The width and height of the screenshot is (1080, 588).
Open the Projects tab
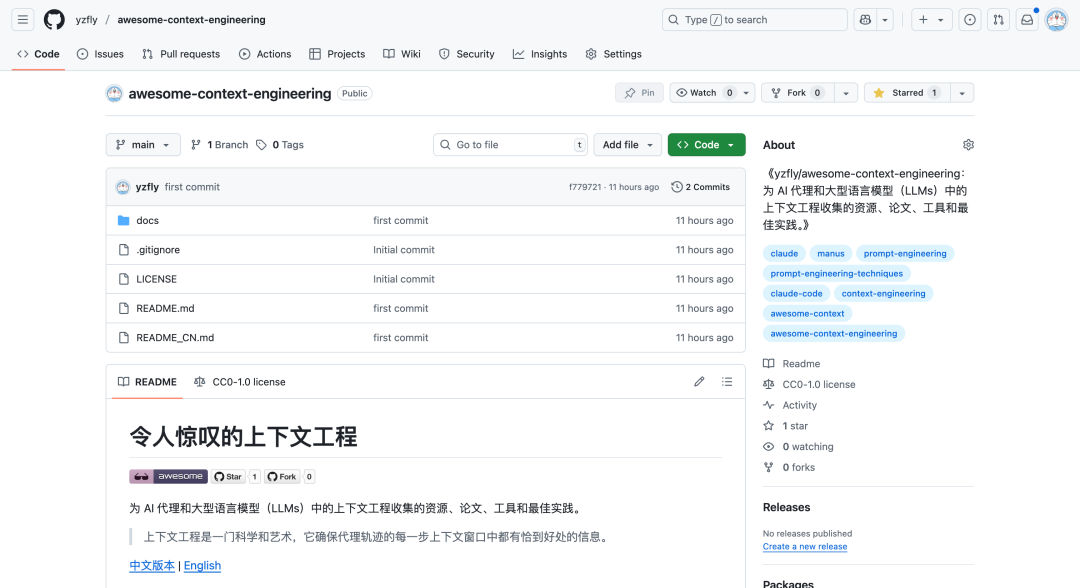point(337,54)
